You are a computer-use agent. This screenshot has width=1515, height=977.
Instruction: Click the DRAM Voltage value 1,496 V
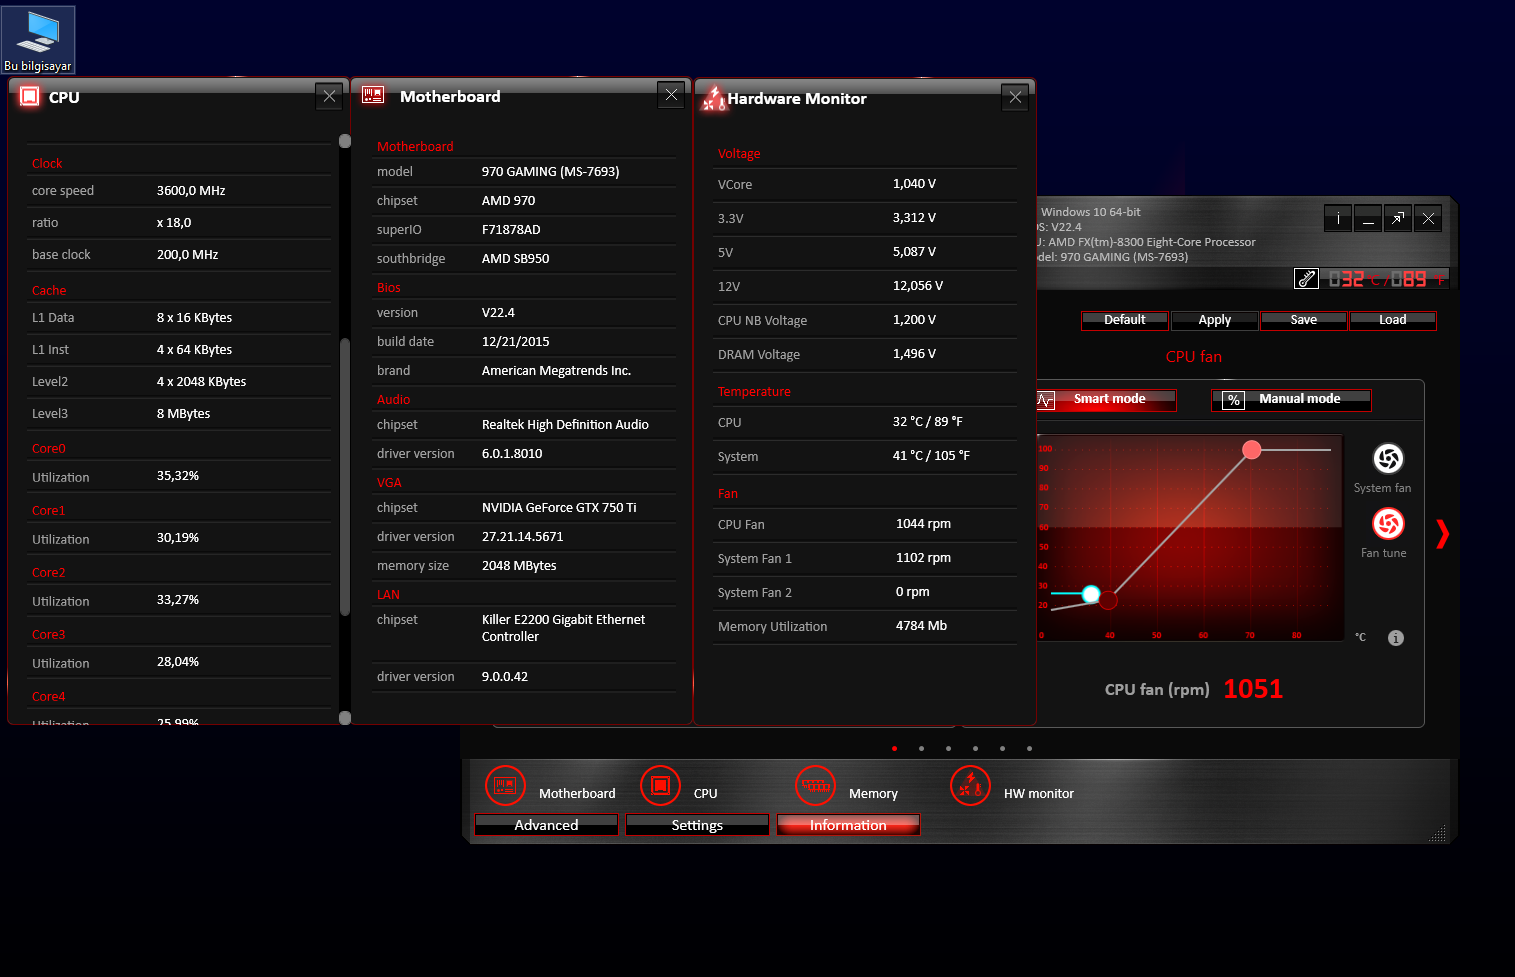pos(914,354)
